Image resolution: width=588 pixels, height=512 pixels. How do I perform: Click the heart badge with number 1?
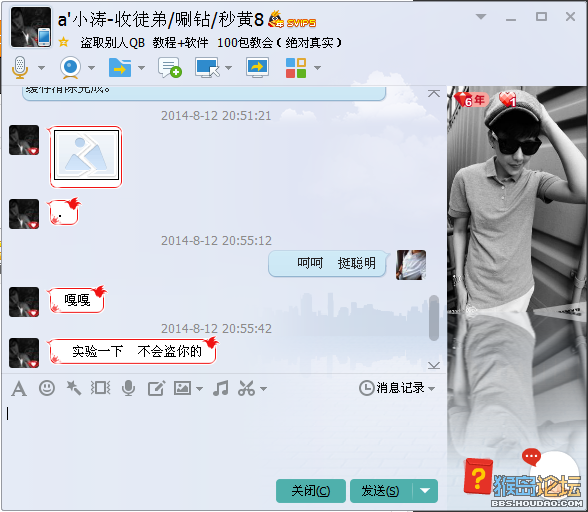[508, 100]
